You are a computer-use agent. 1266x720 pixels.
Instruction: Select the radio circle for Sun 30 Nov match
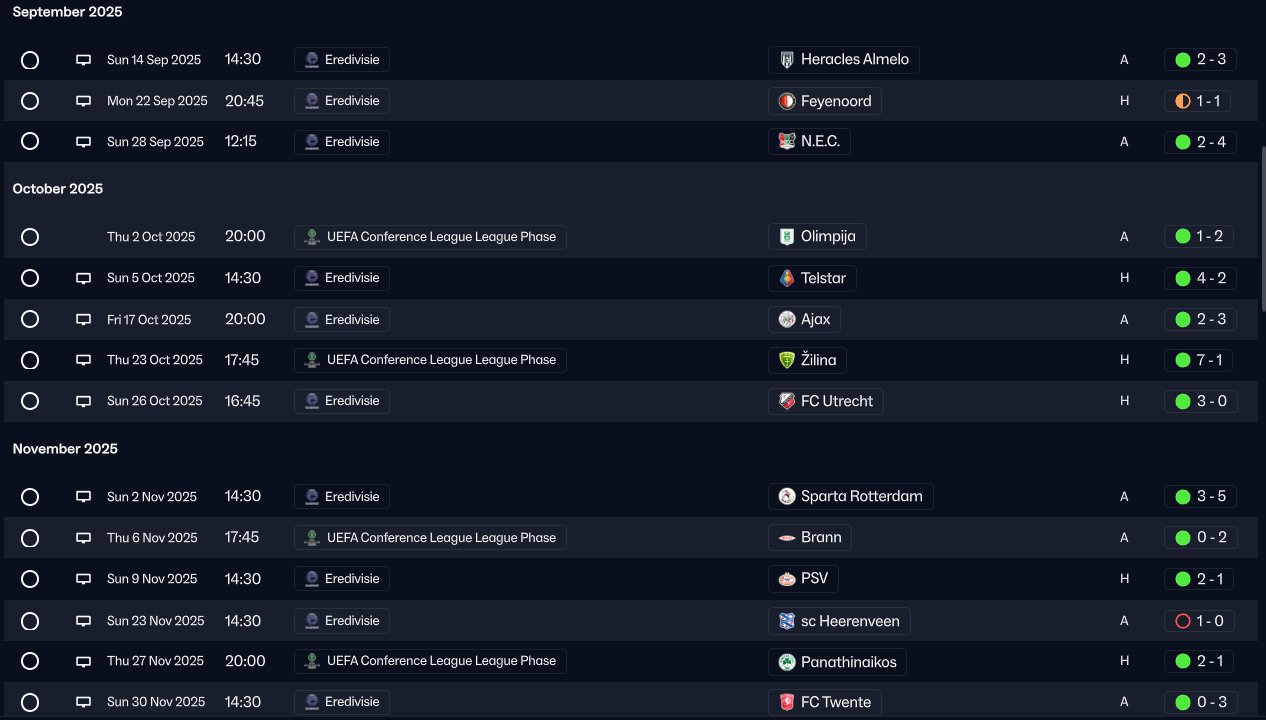(30, 702)
